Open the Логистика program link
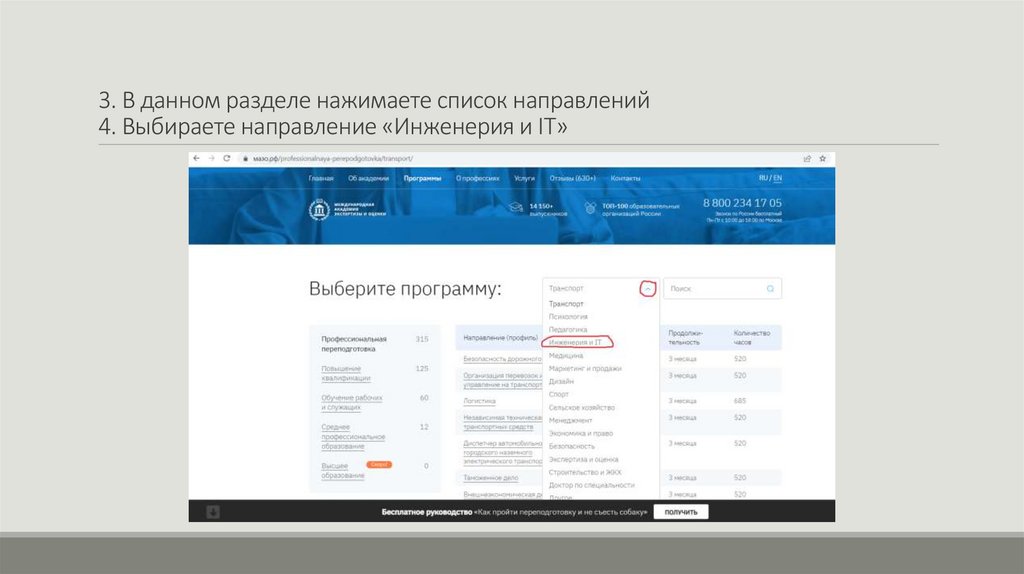This screenshot has height=574, width=1024. click(x=479, y=401)
